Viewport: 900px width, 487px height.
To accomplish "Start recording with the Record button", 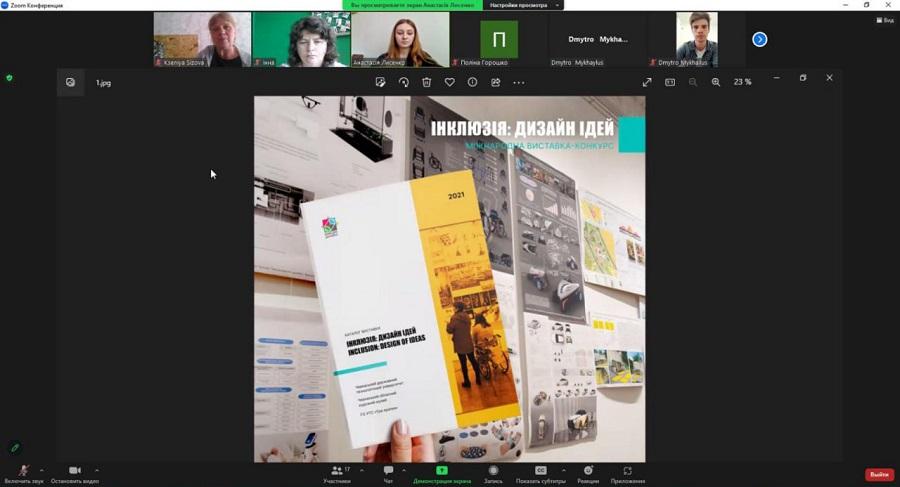I will click(x=493, y=474).
